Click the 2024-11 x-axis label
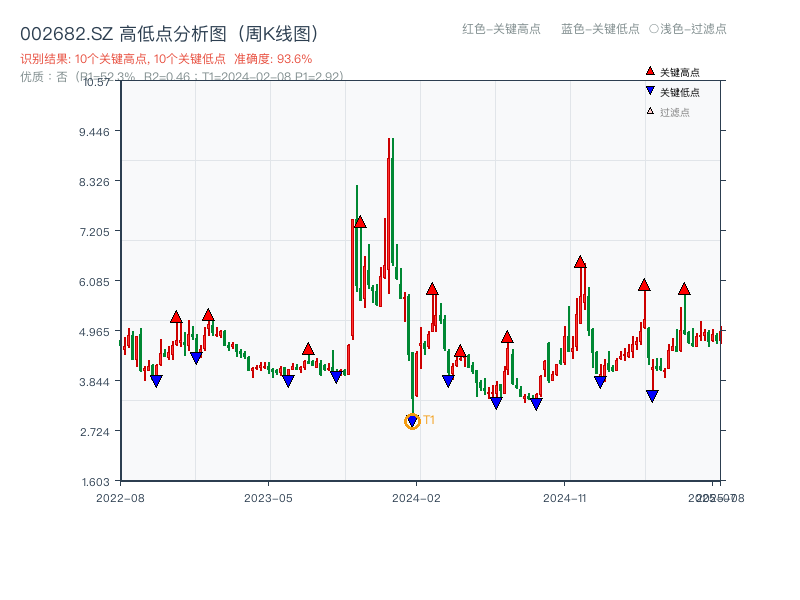 pos(565,498)
